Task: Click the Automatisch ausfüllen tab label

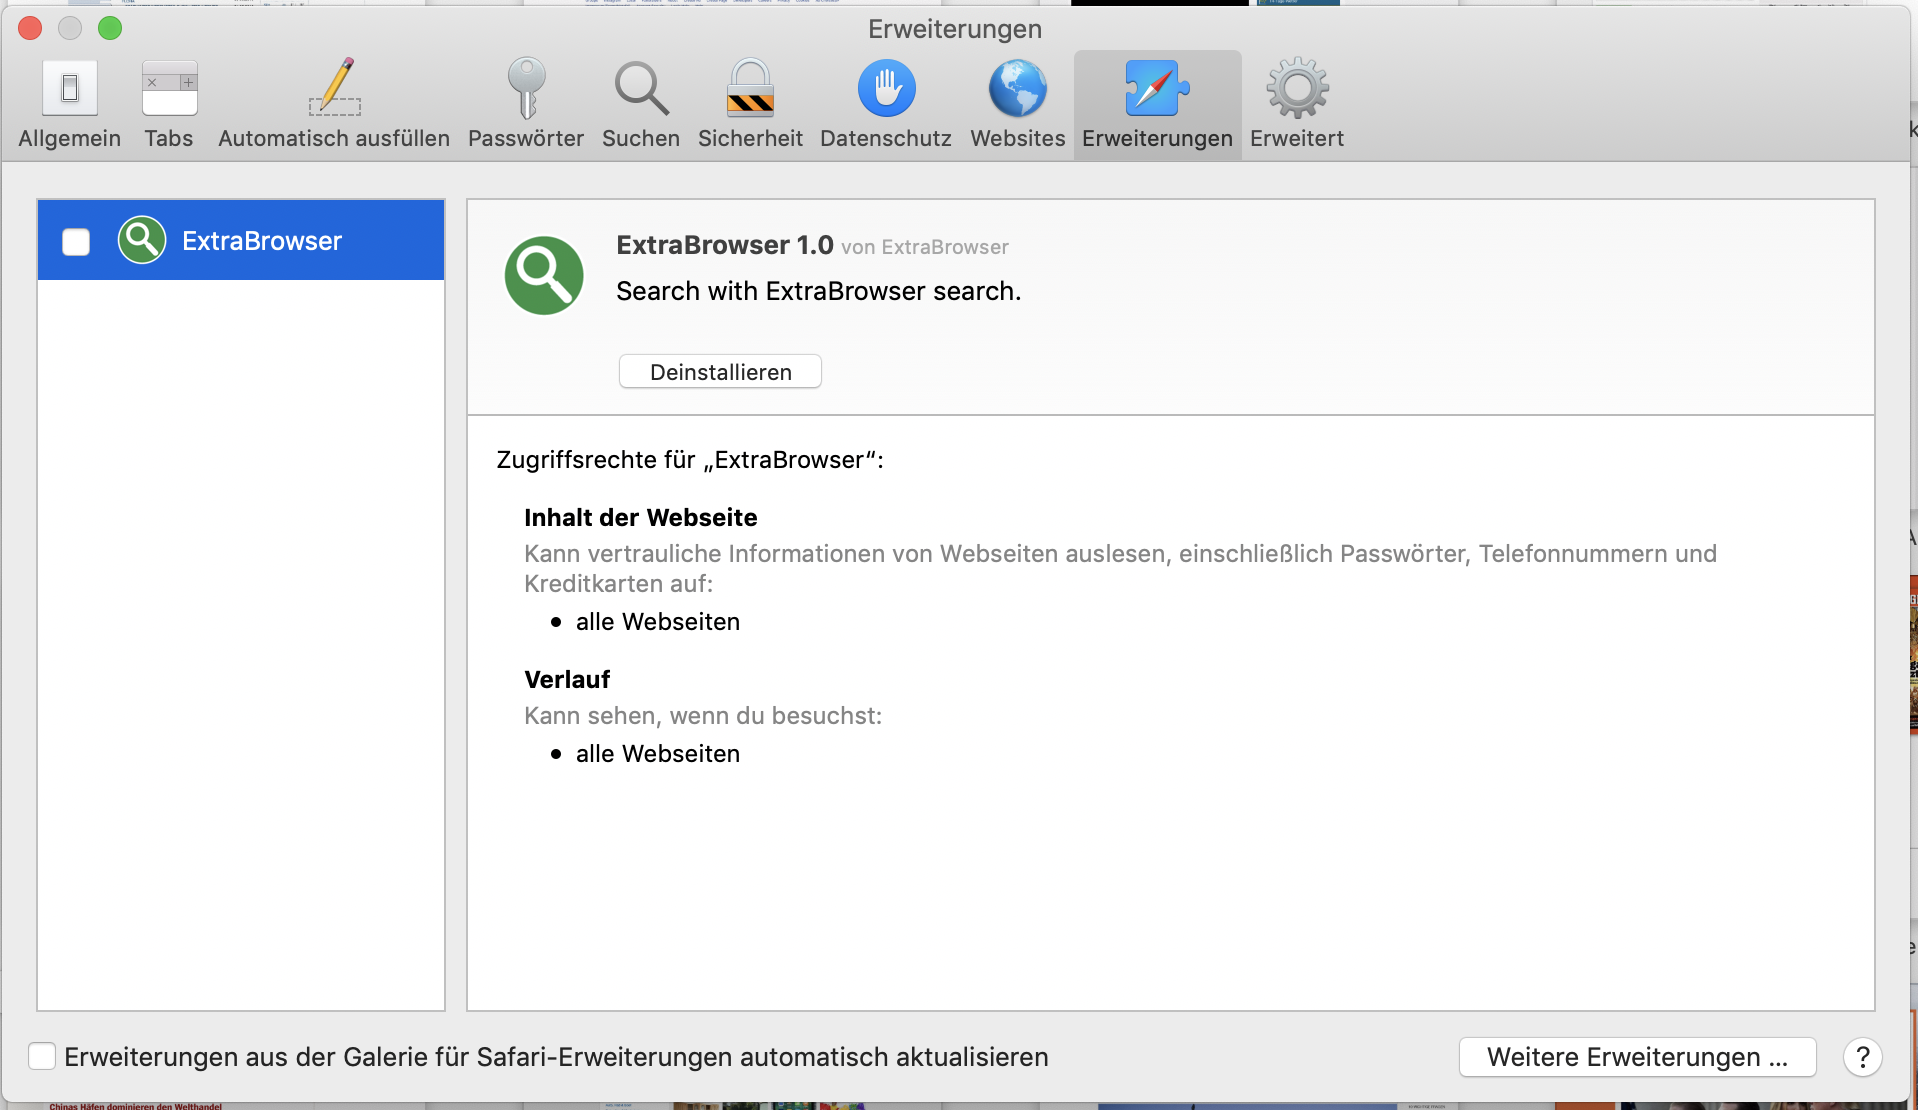Action: coord(334,138)
